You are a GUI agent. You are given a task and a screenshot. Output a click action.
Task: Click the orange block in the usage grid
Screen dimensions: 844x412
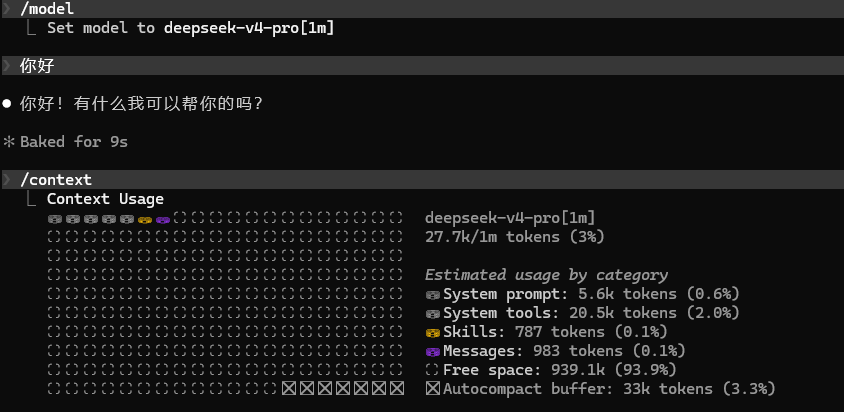pyautogui.click(x=145, y=219)
